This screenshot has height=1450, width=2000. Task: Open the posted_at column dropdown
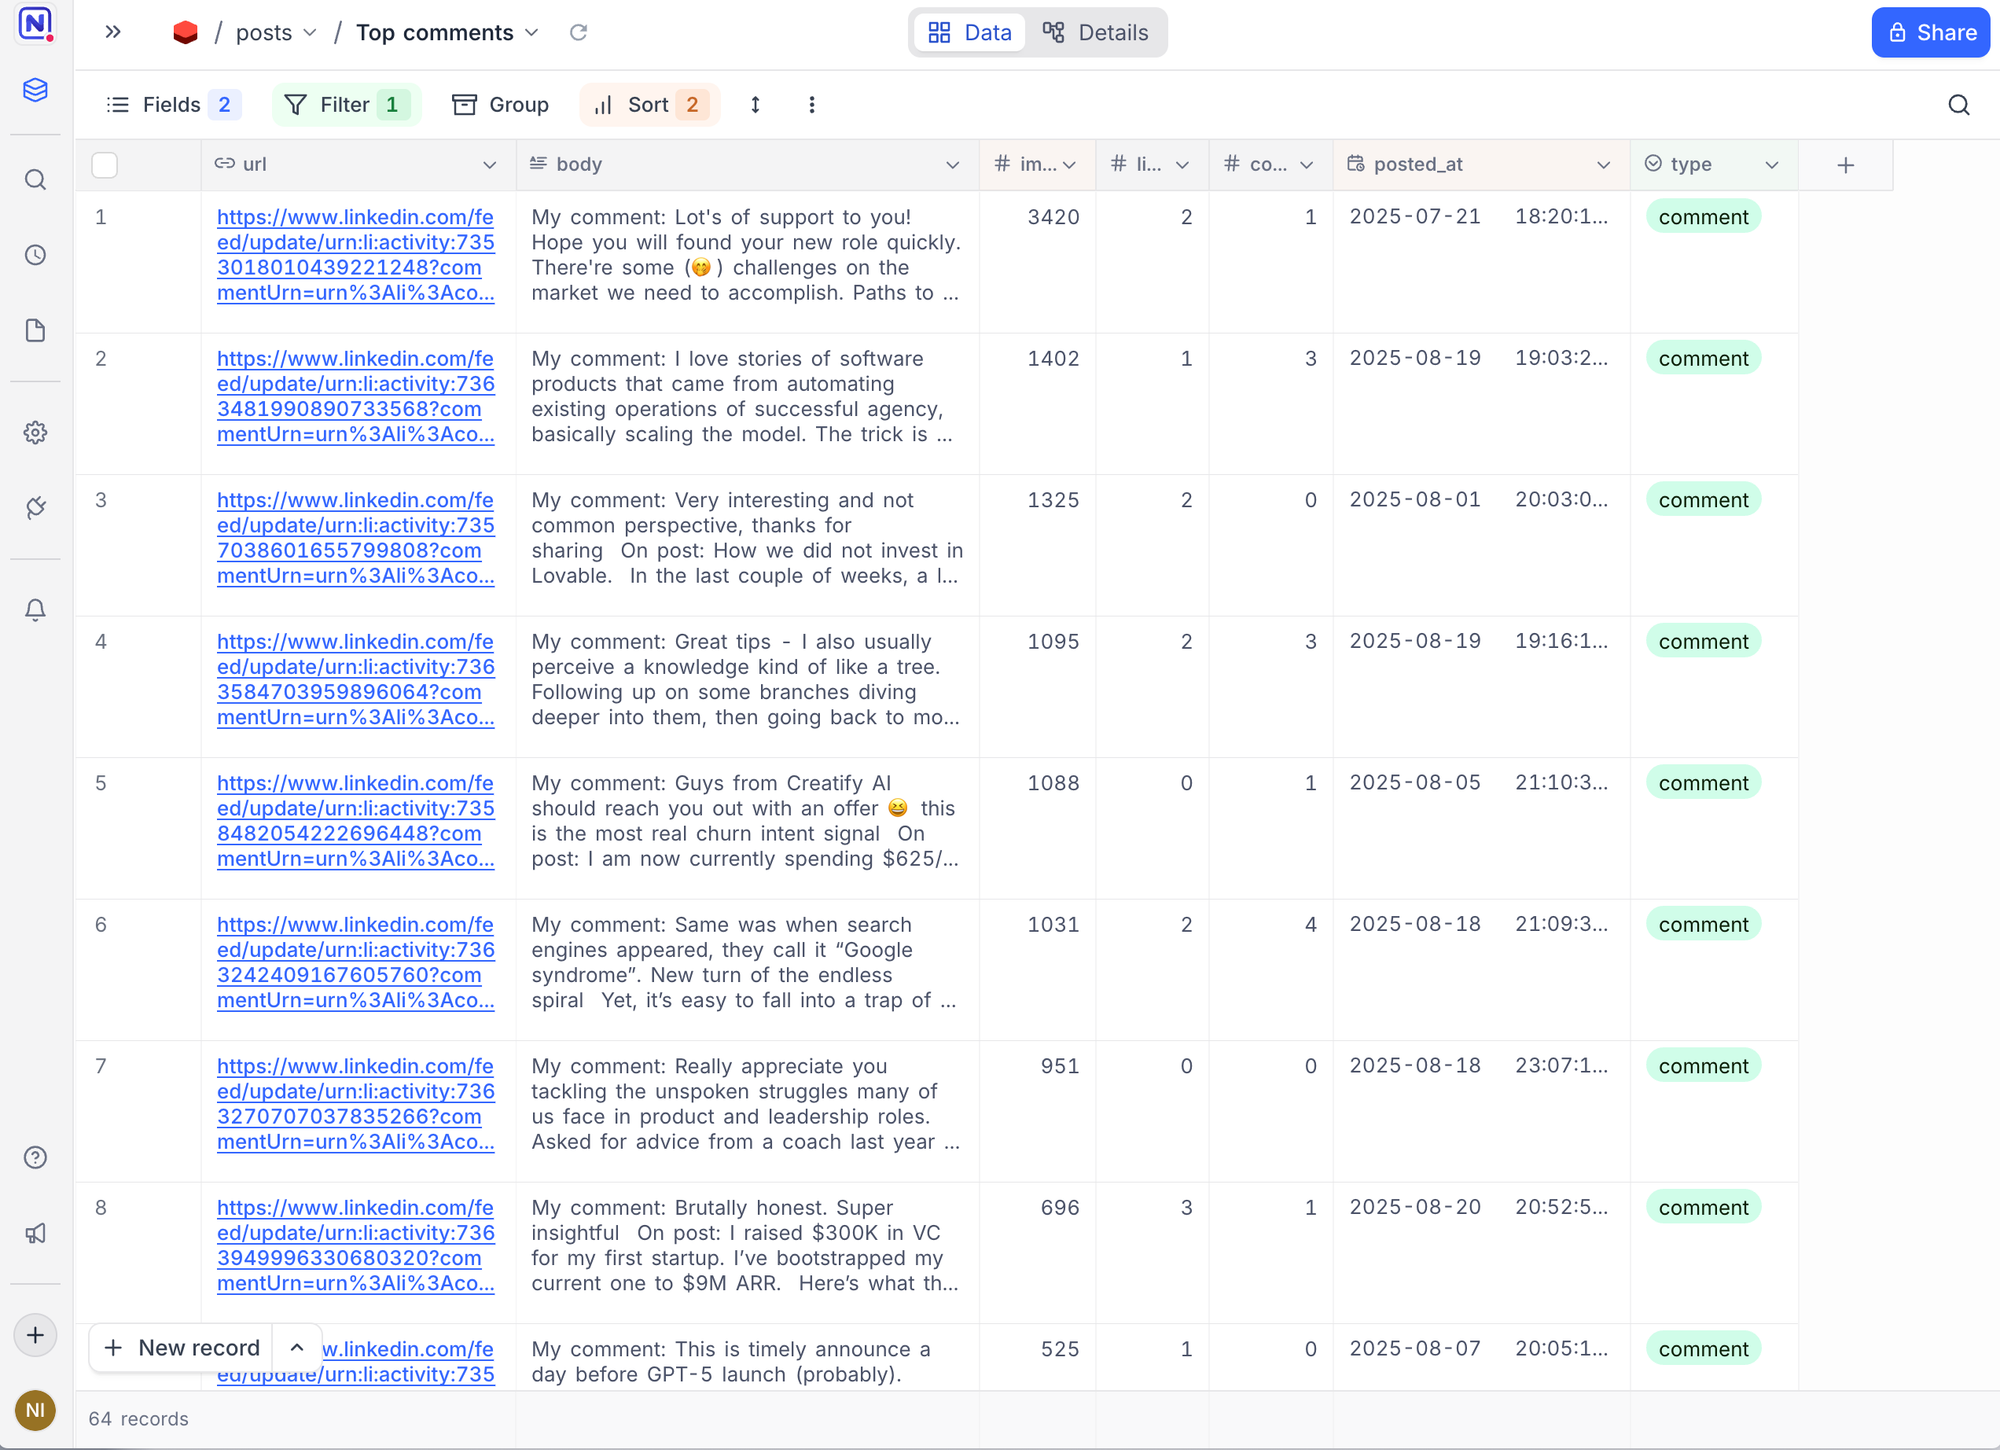1603,165
